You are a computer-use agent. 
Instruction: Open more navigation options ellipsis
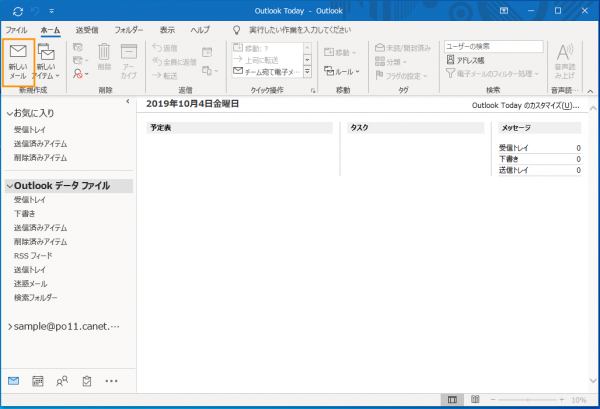(x=111, y=381)
